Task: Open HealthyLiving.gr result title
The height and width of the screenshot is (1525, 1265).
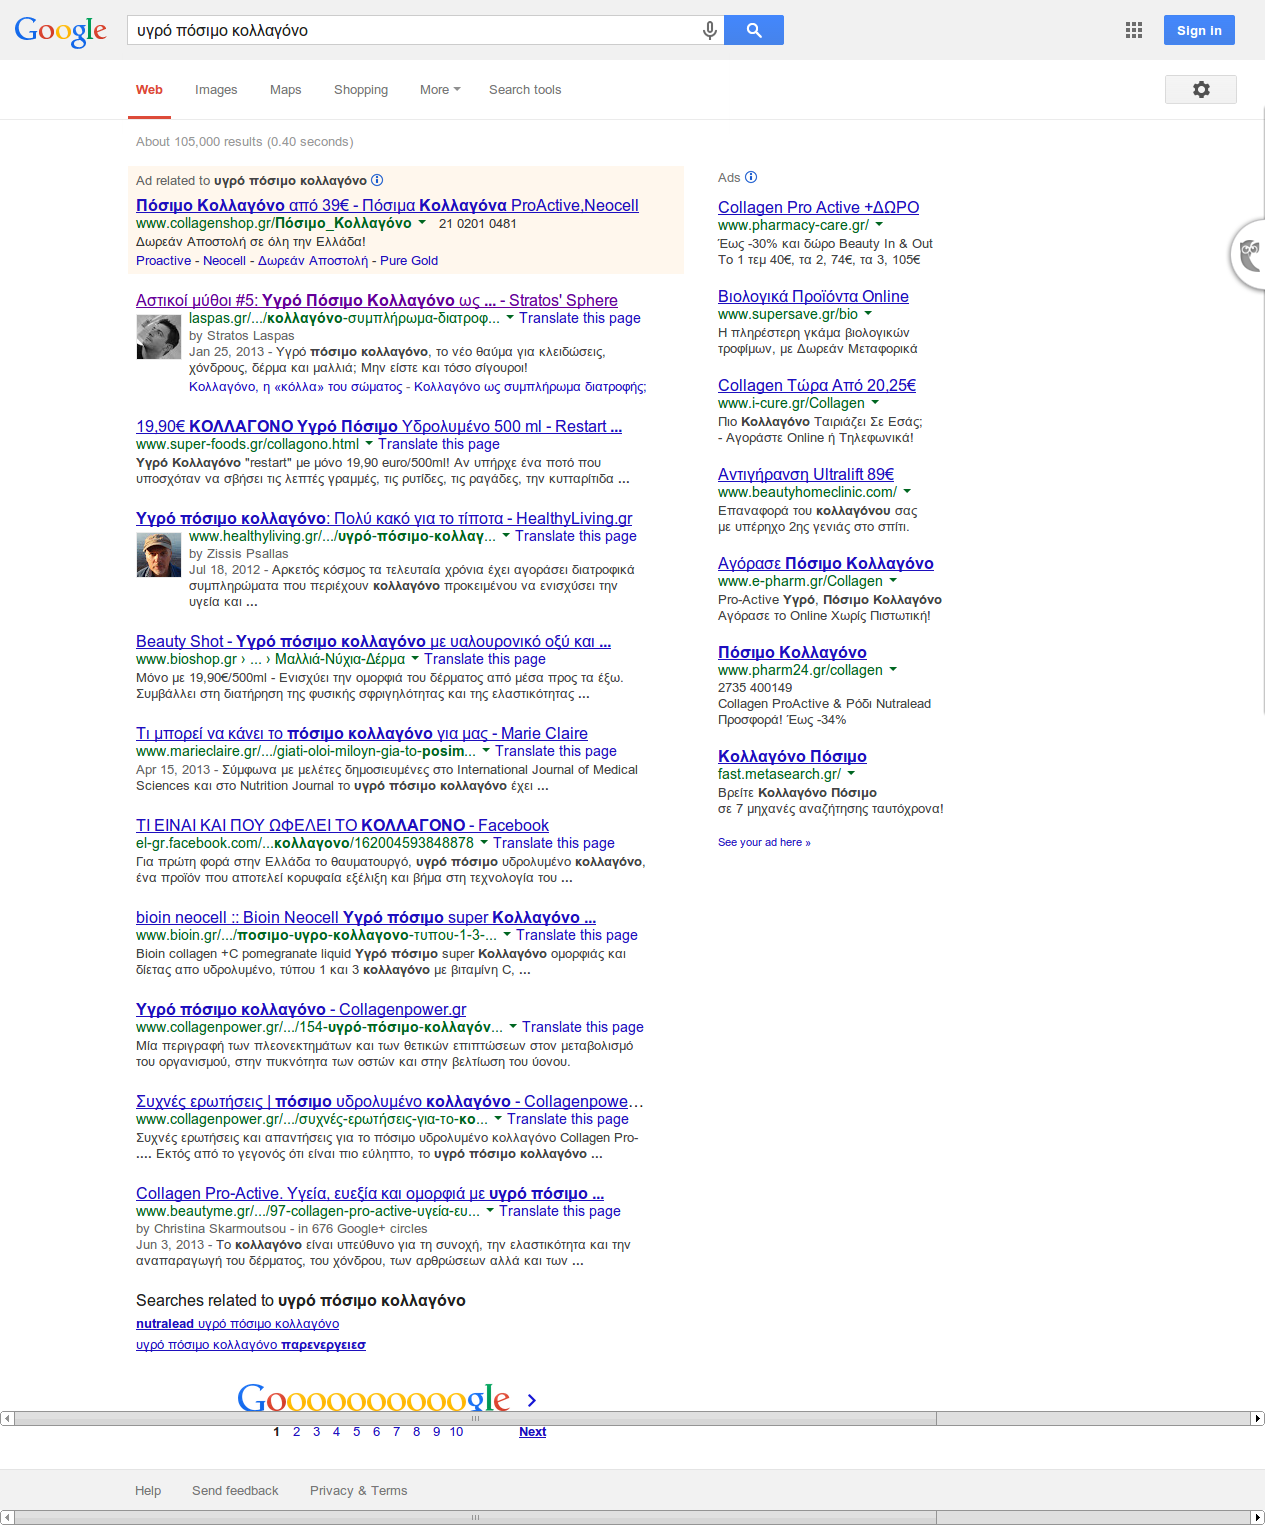Action: 384,518
